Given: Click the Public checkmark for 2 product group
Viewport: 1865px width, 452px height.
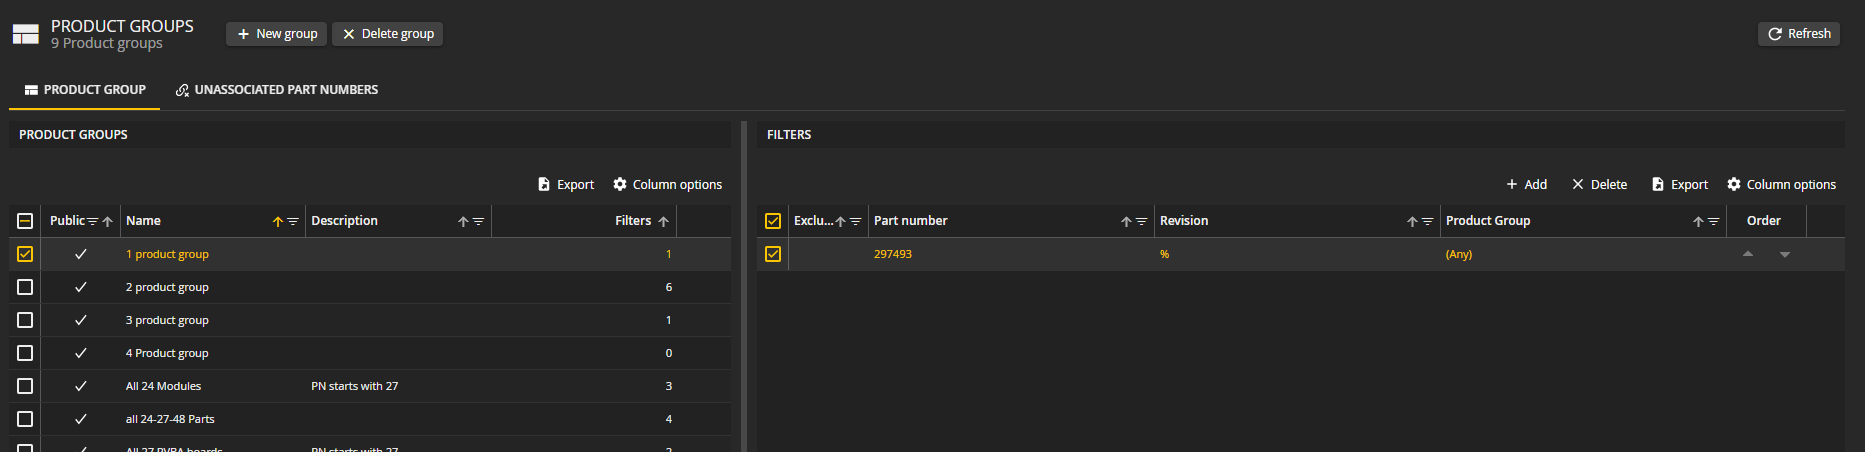Looking at the screenshot, I should 81,287.
